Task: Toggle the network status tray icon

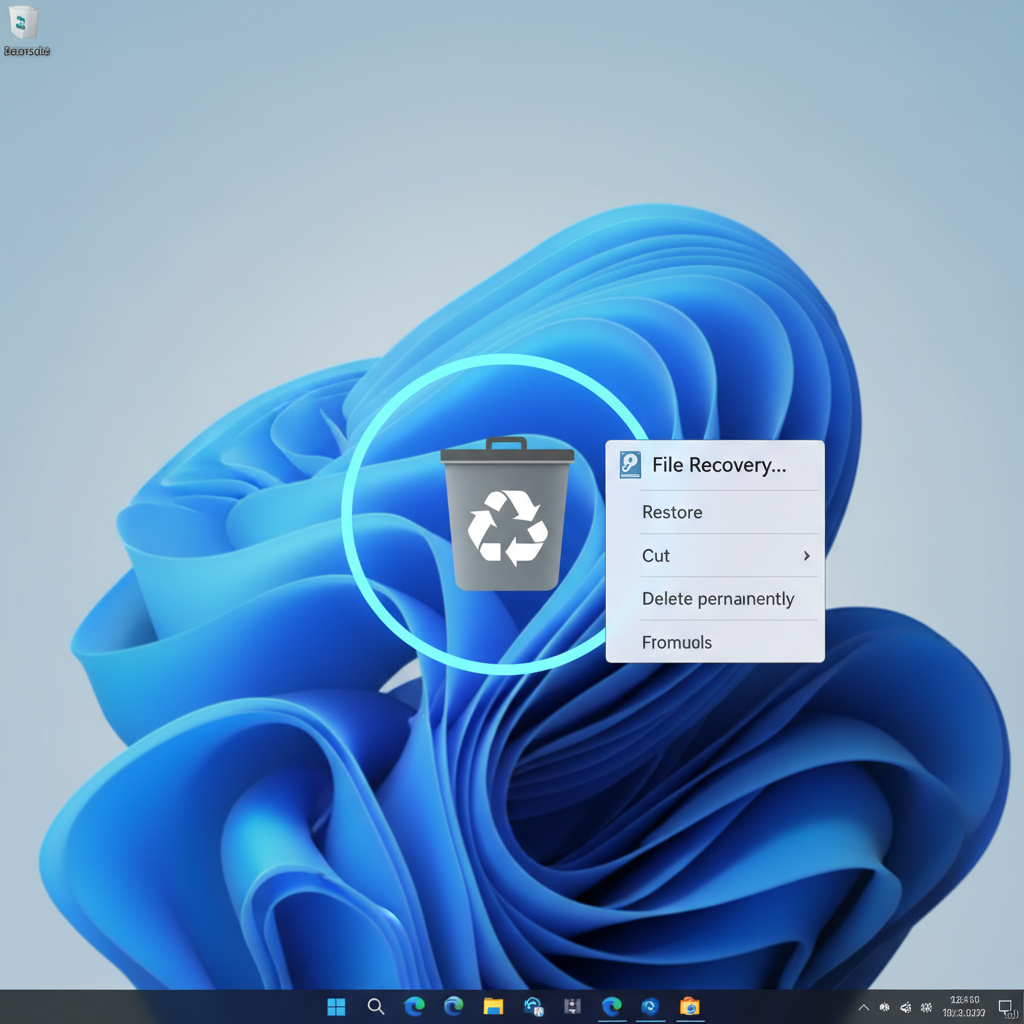Action: coord(883,1008)
